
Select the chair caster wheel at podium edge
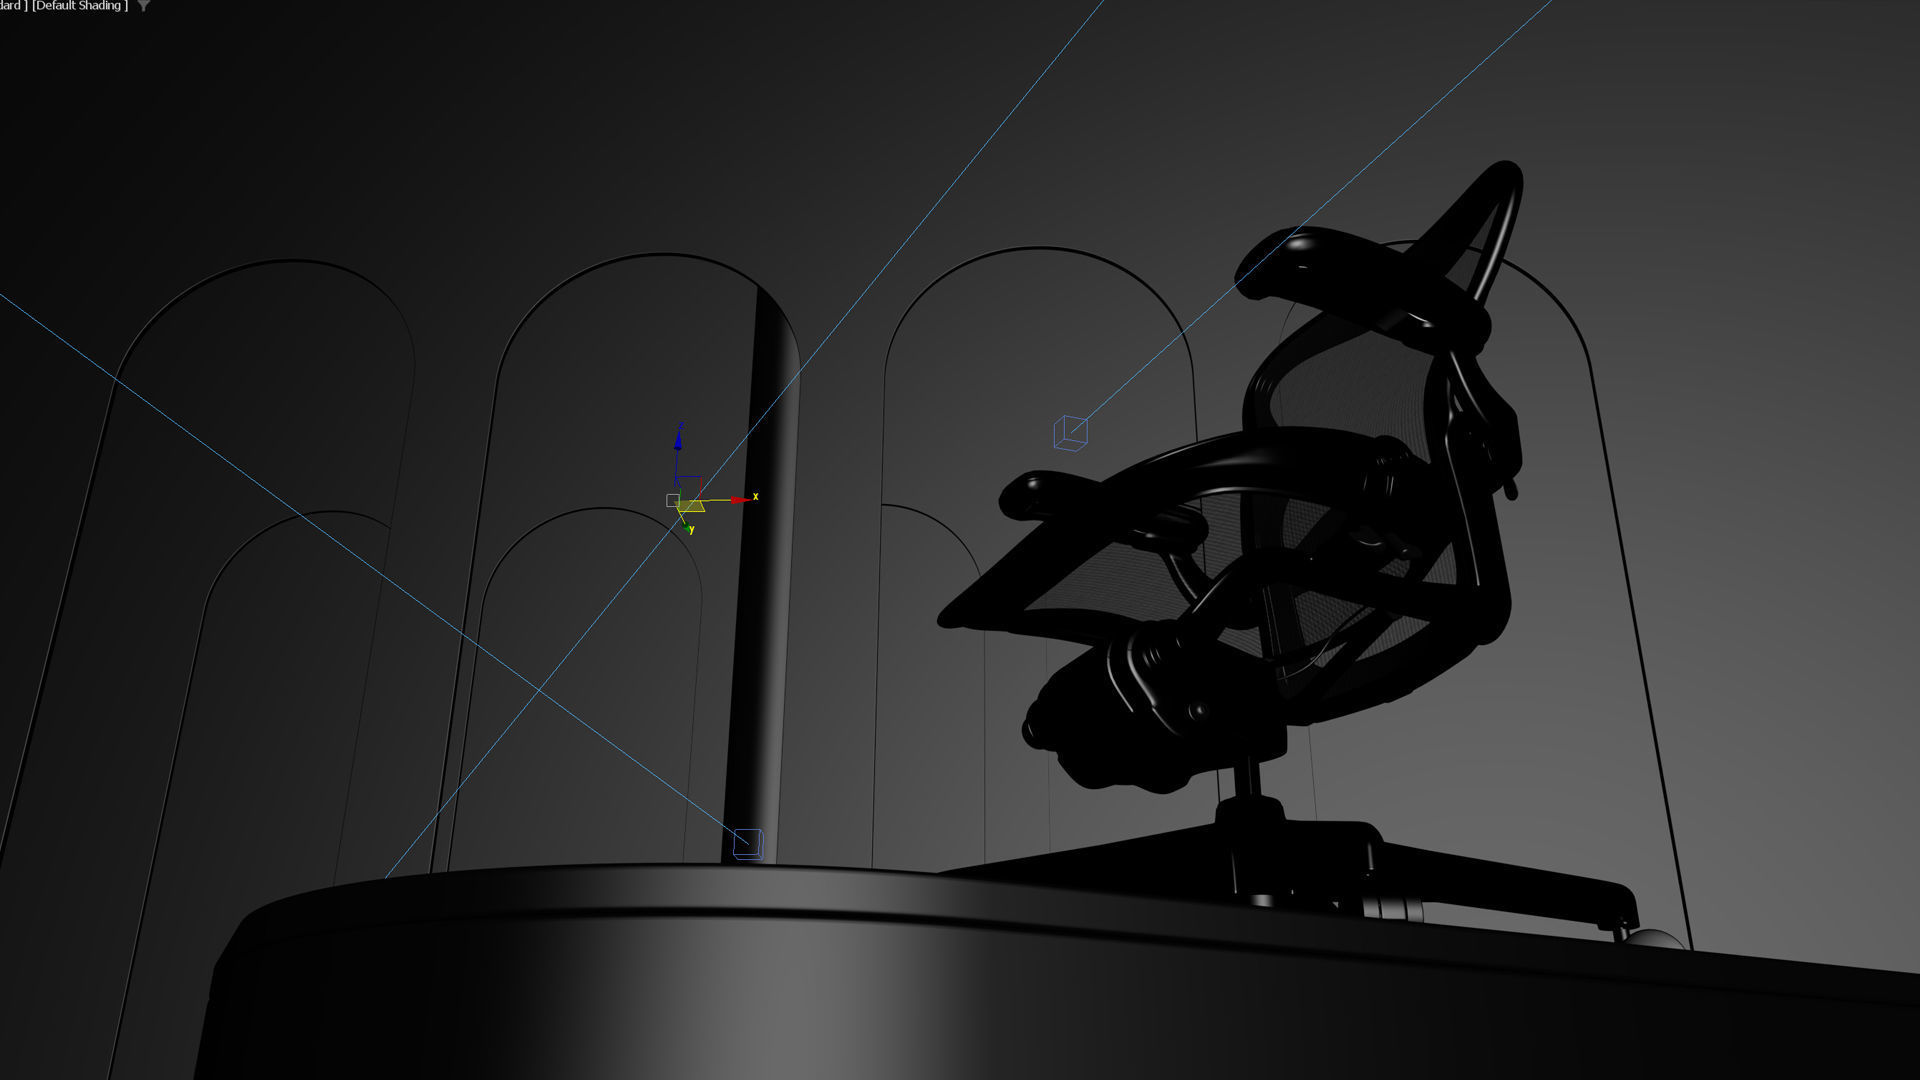[x=1652, y=940]
